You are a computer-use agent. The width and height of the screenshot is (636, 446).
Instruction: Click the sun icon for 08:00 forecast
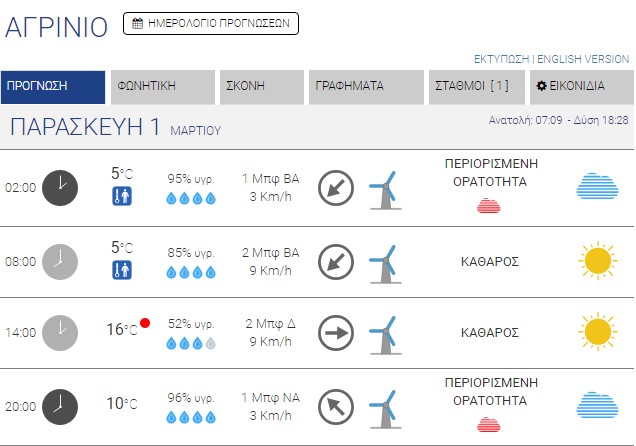[x=597, y=261]
